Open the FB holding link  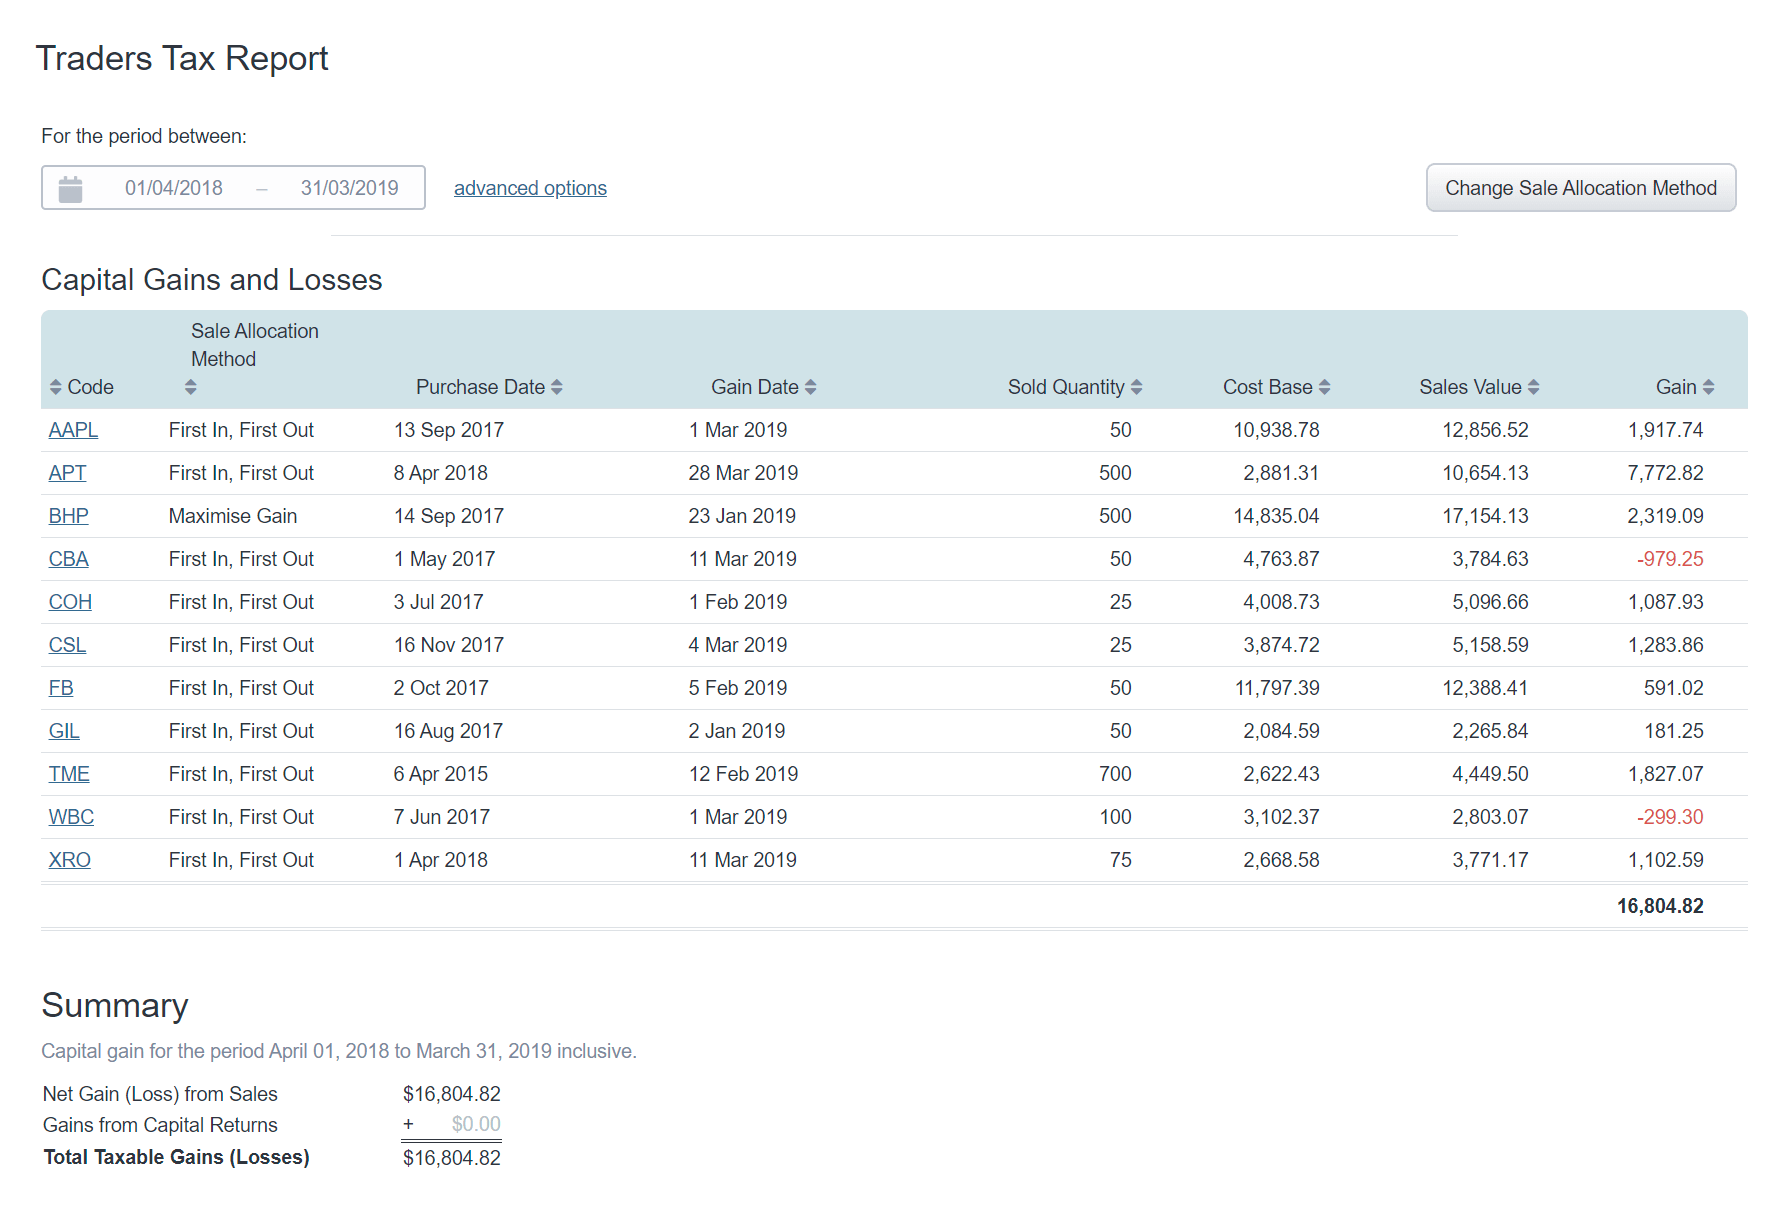pyautogui.click(x=61, y=688)
